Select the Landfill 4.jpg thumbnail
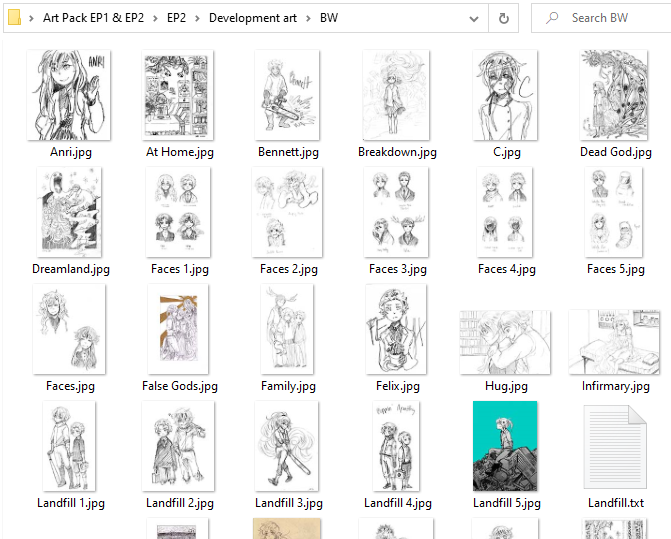671x539 pixels. [396, 446]
